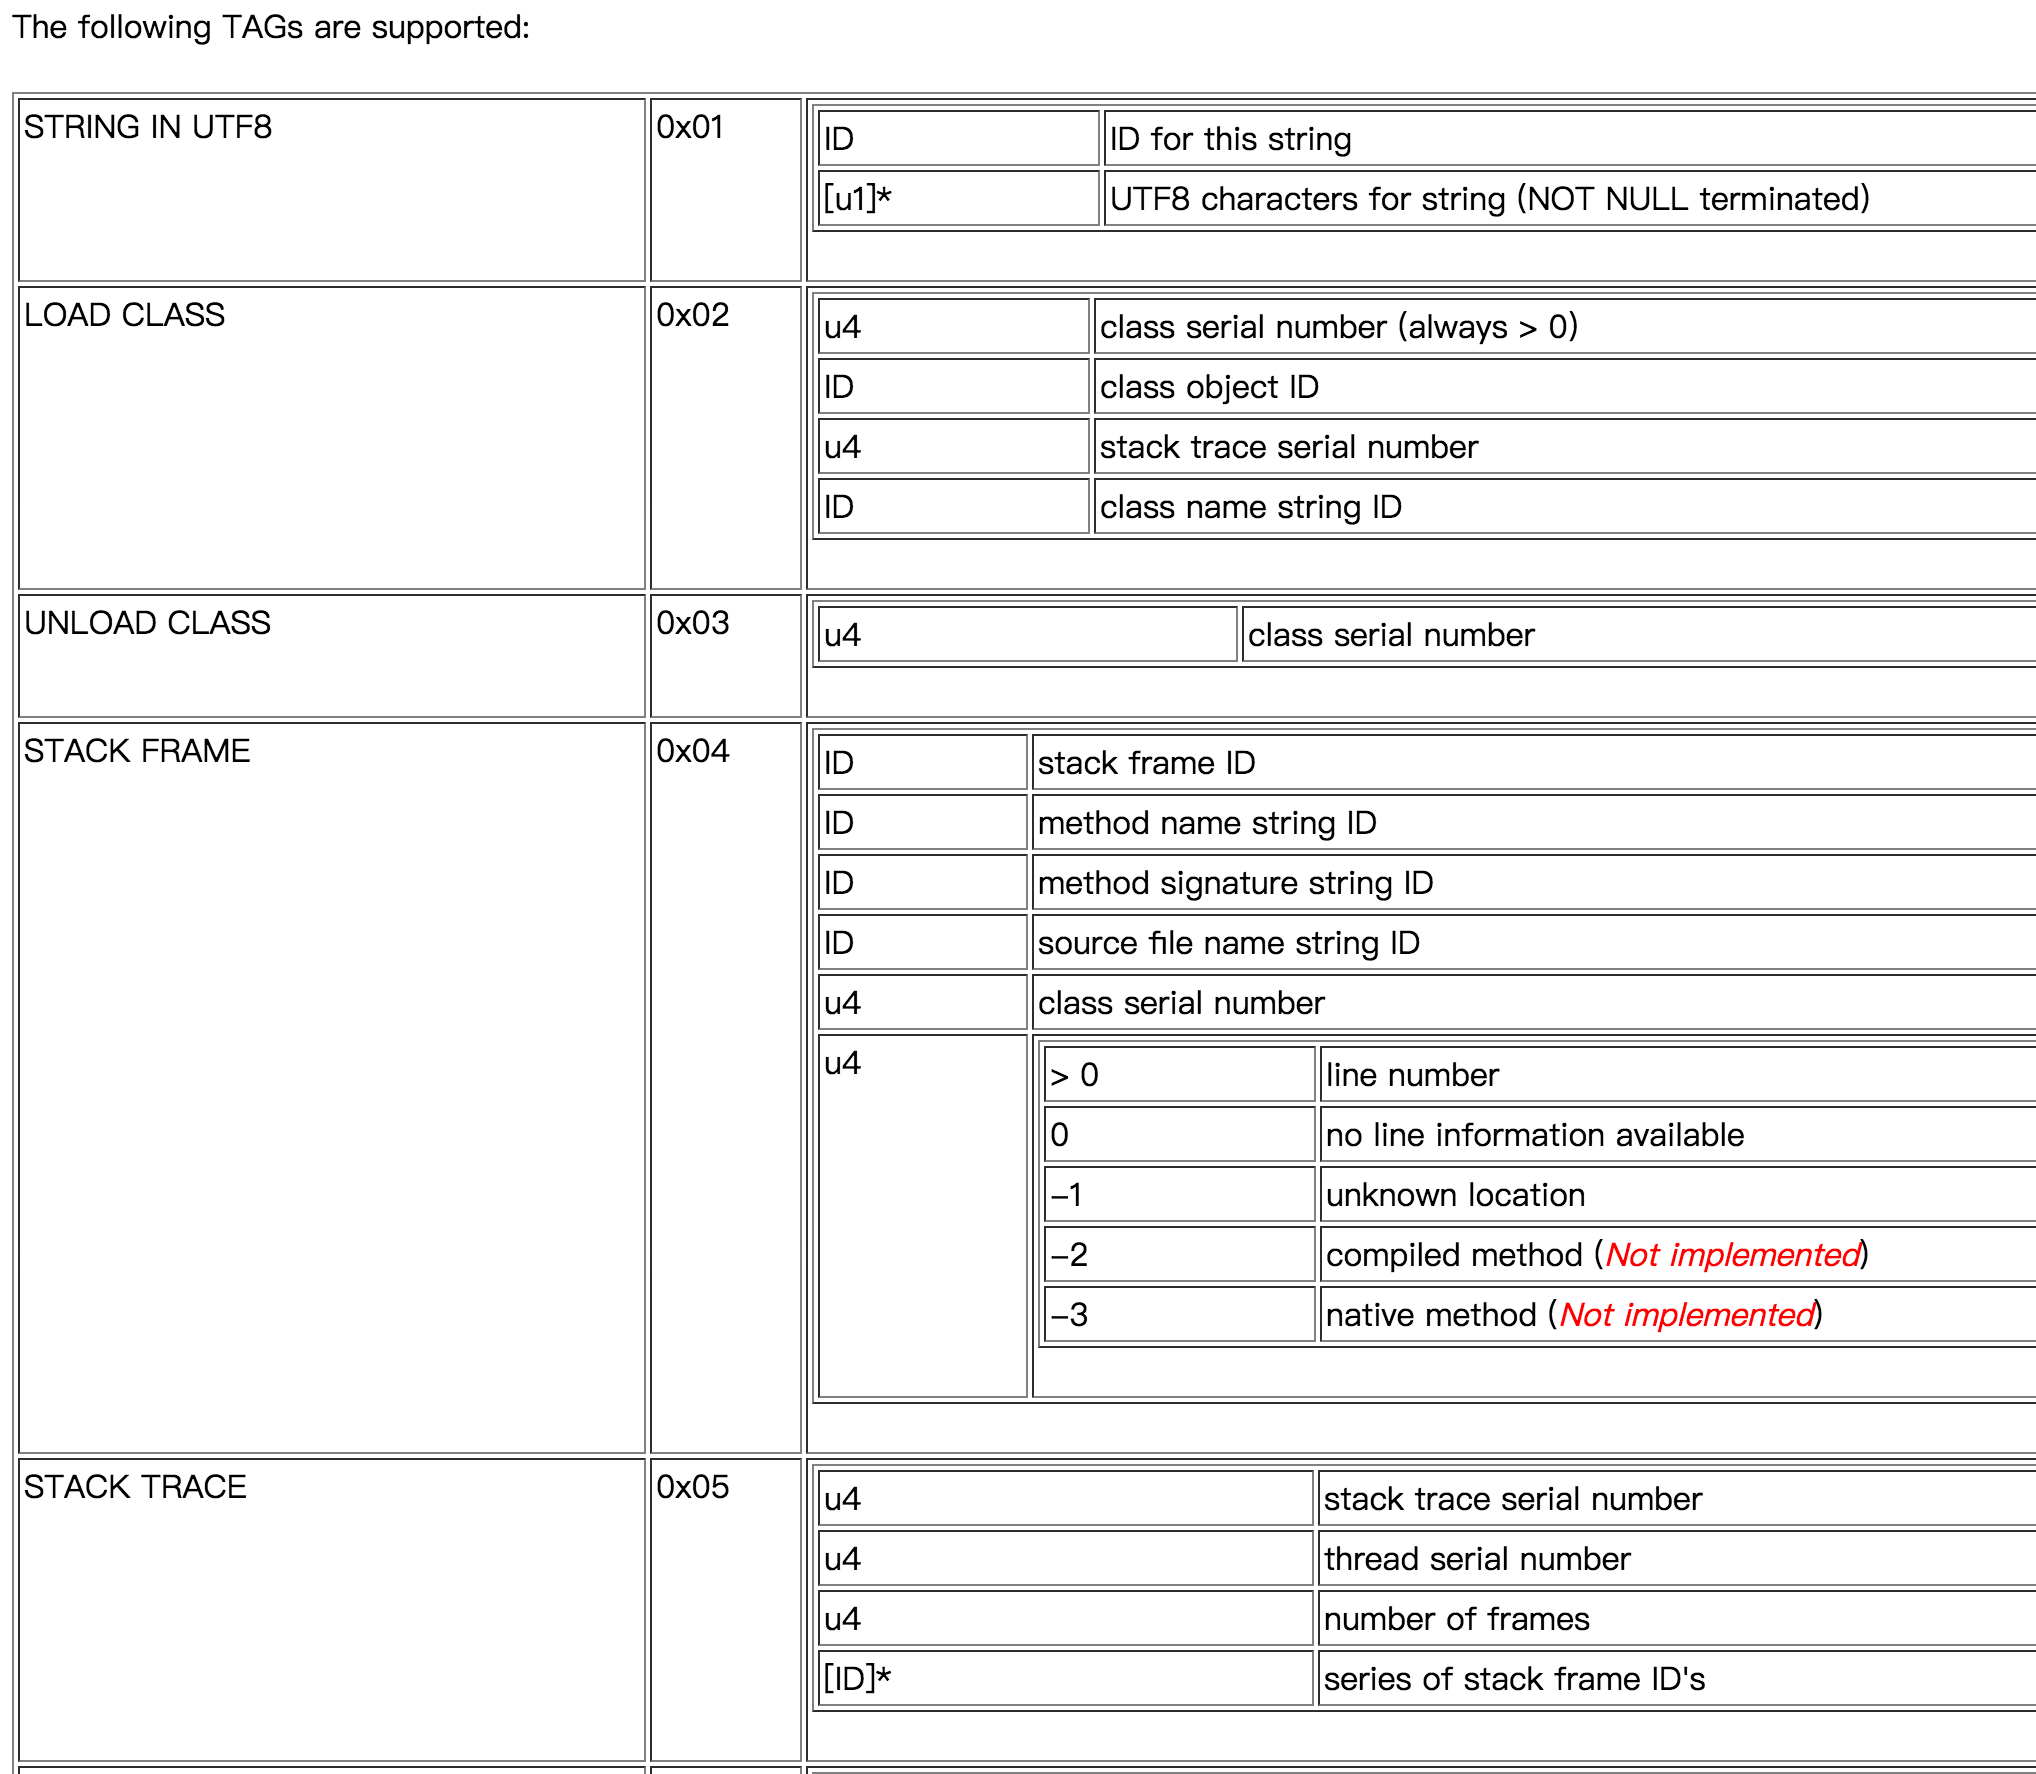Click the STRING IN UTF8 tag cell
Screen dimensions: 2036x1774
click(148, 127)
